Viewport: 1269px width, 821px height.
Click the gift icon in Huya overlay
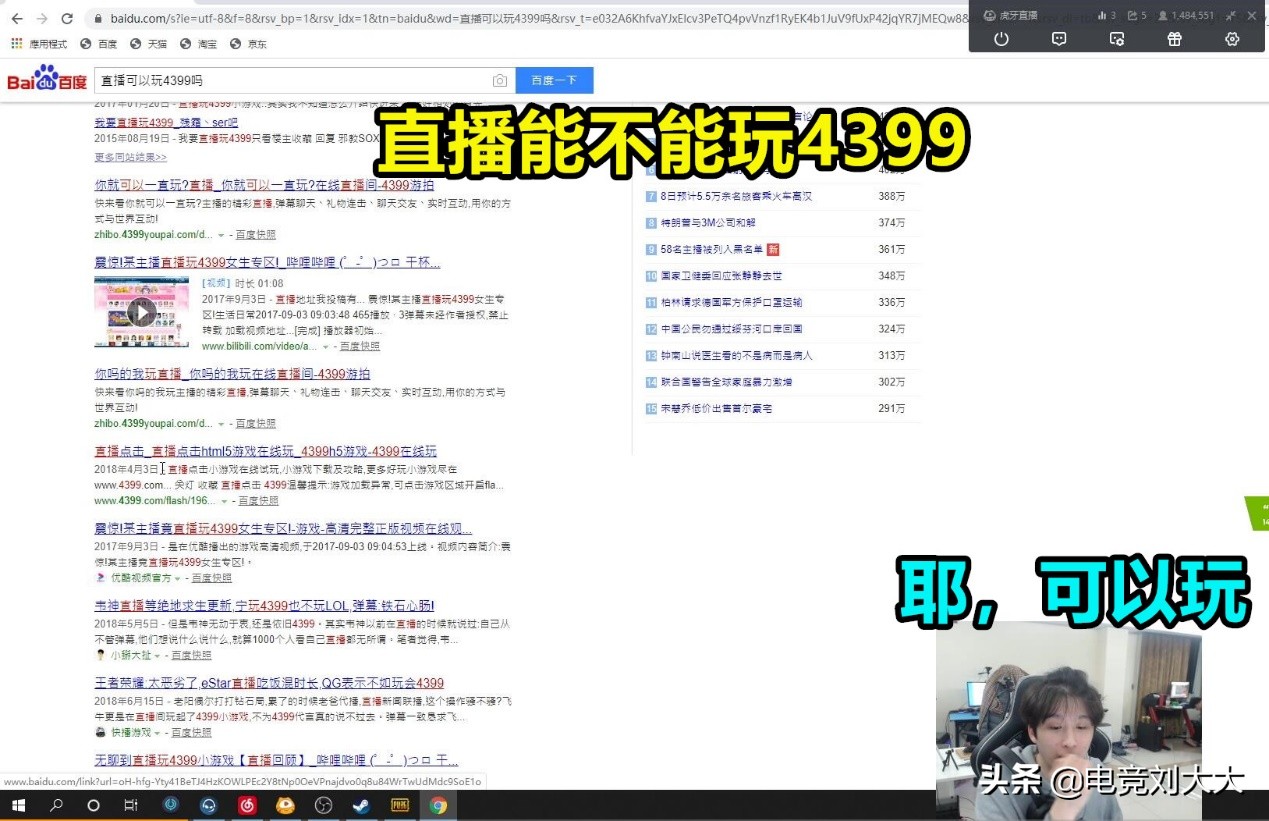pos(1174,39)
